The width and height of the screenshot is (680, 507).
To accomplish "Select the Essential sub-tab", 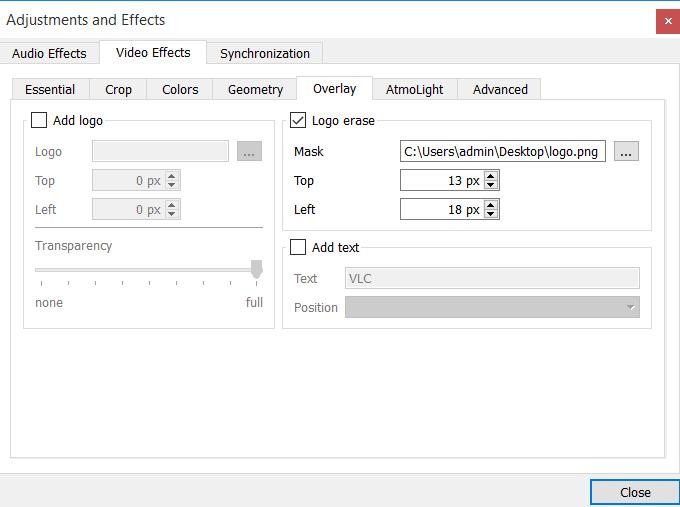I will [x=50, y=90].
